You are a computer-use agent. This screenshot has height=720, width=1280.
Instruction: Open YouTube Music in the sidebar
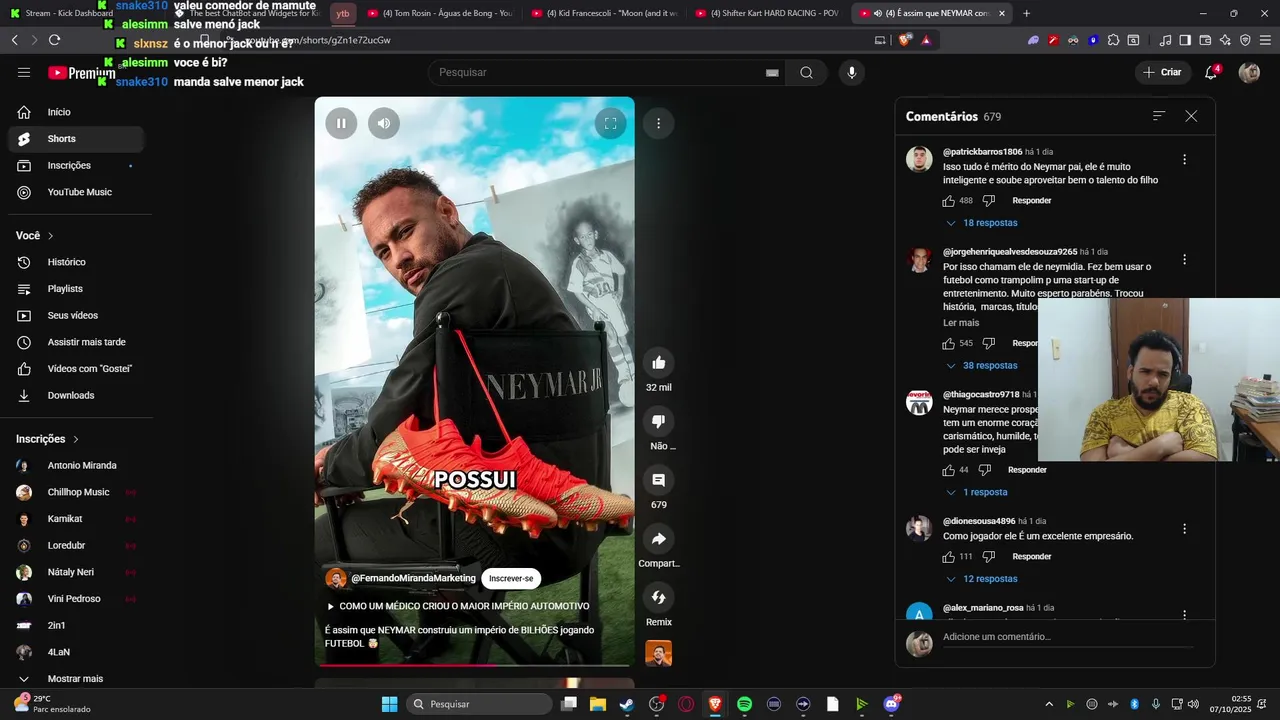[x=75, y=192]
